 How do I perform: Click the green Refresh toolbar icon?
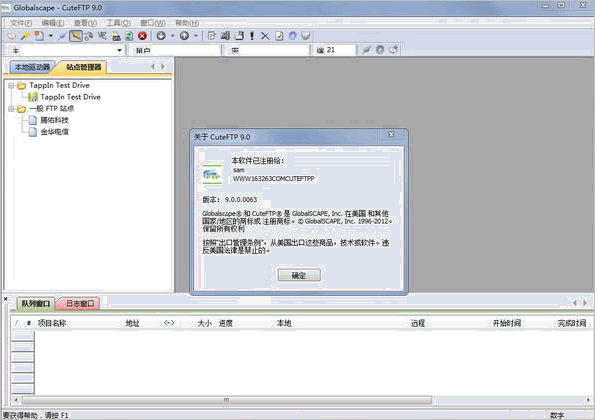129,36
